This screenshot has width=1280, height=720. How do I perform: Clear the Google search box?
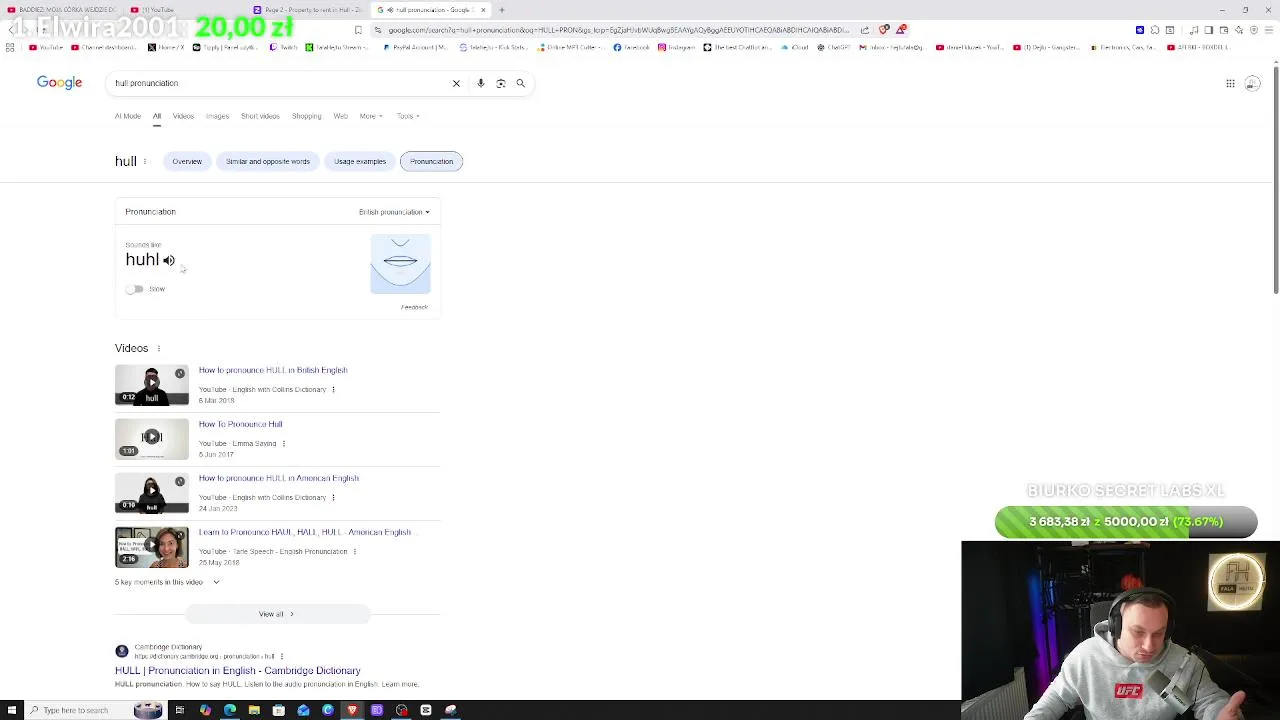(456, 83)
